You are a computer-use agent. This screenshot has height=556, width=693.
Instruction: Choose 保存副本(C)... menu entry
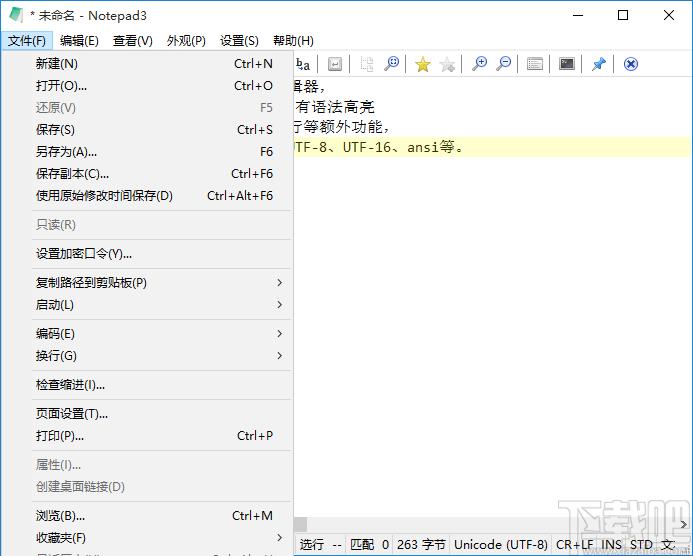point(147,174)
